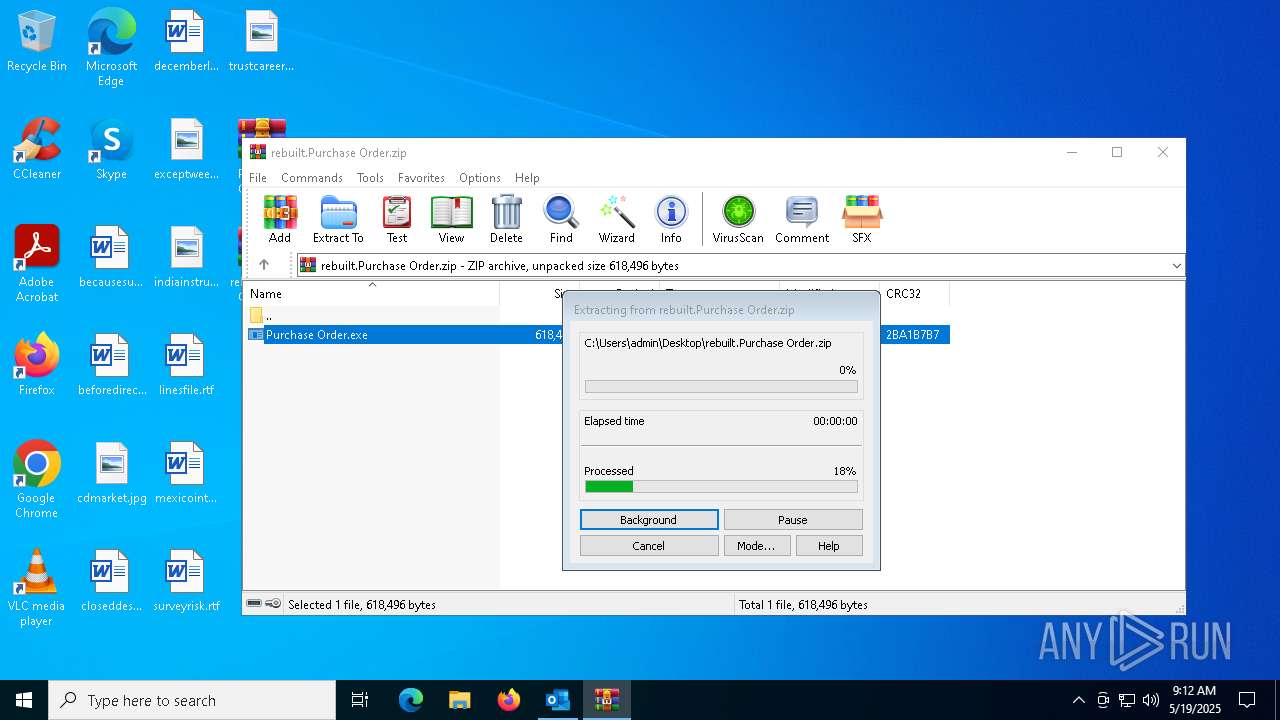Open the File menu
This screenshot has height=720, width=1280.
258,178
